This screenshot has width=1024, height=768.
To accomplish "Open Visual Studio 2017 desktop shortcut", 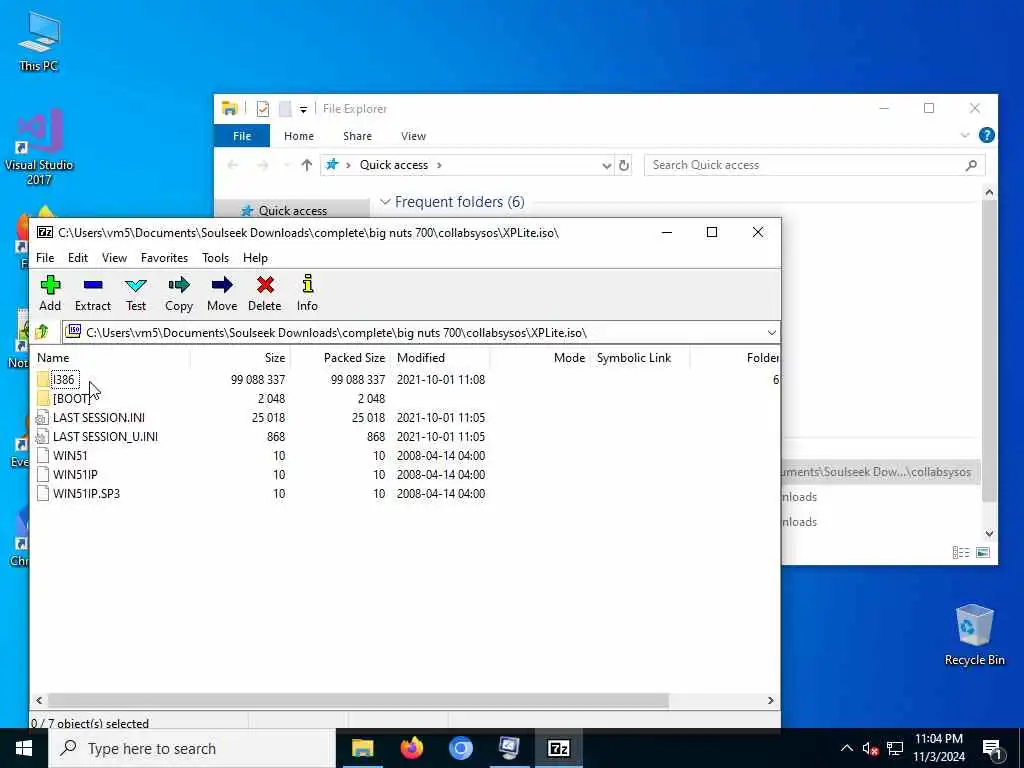I will (x=39, y=147).
